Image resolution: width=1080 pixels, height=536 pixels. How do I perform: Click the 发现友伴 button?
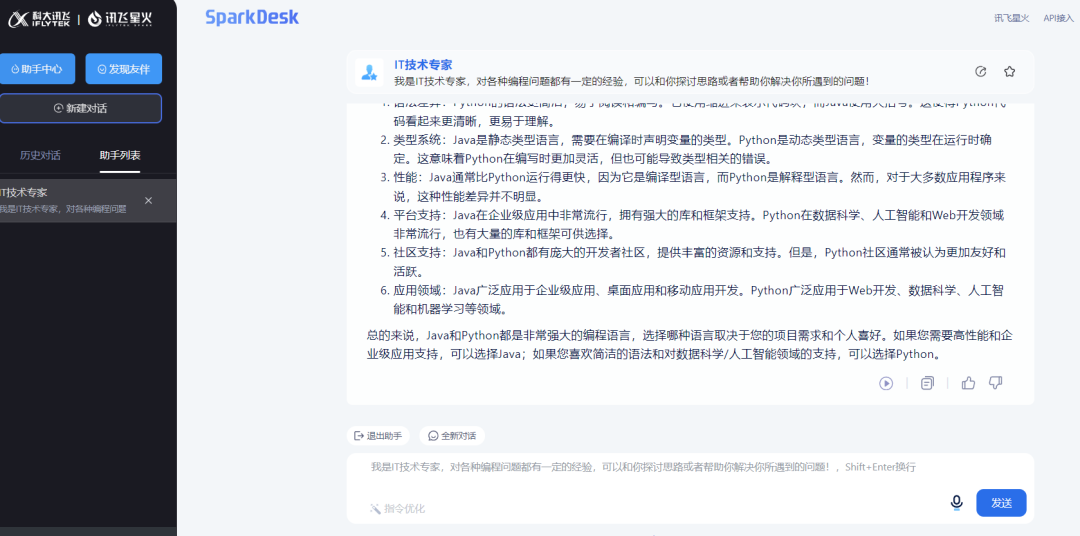pyautogui.click(x=124, y=69)
